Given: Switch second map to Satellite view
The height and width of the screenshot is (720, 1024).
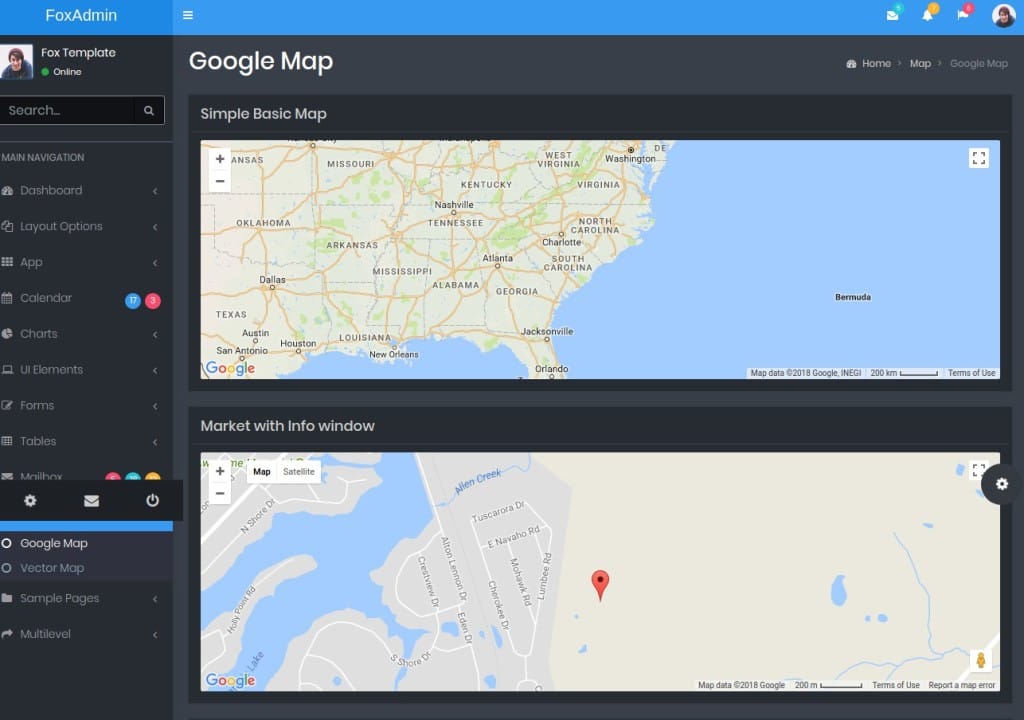Looking at the screenshot, I should tap(298, 472).
